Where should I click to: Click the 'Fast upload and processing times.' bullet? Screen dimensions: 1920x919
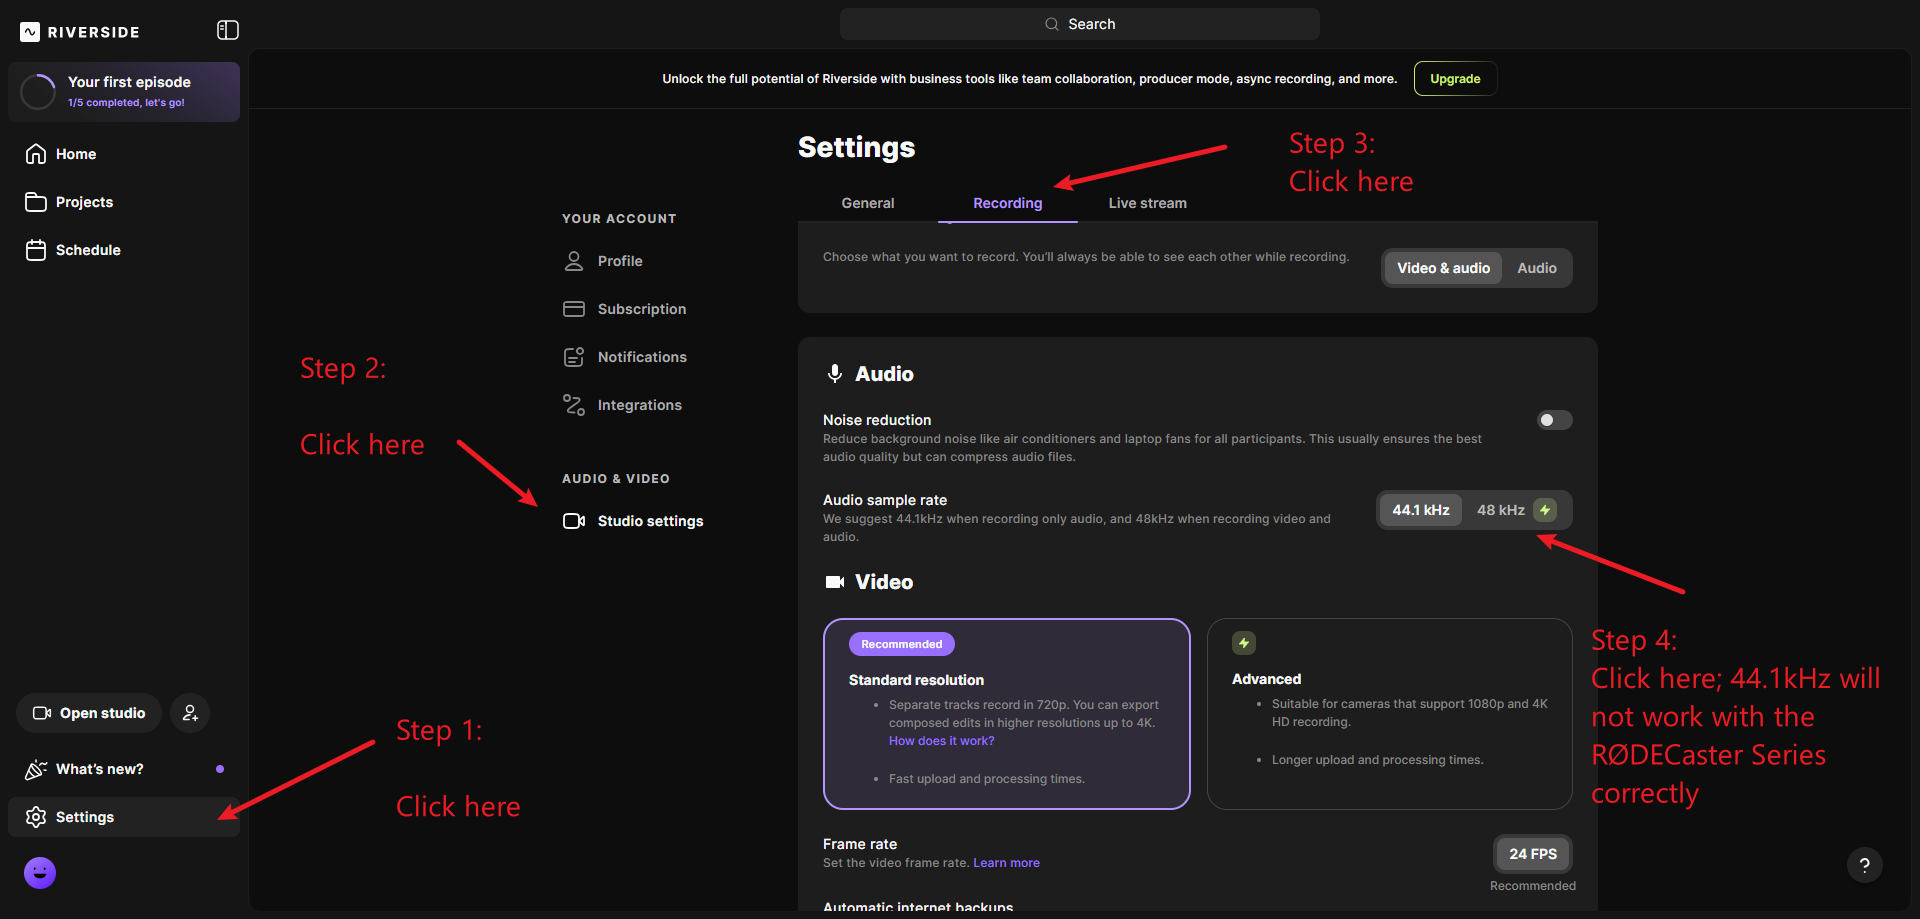[x=987, y=779]
